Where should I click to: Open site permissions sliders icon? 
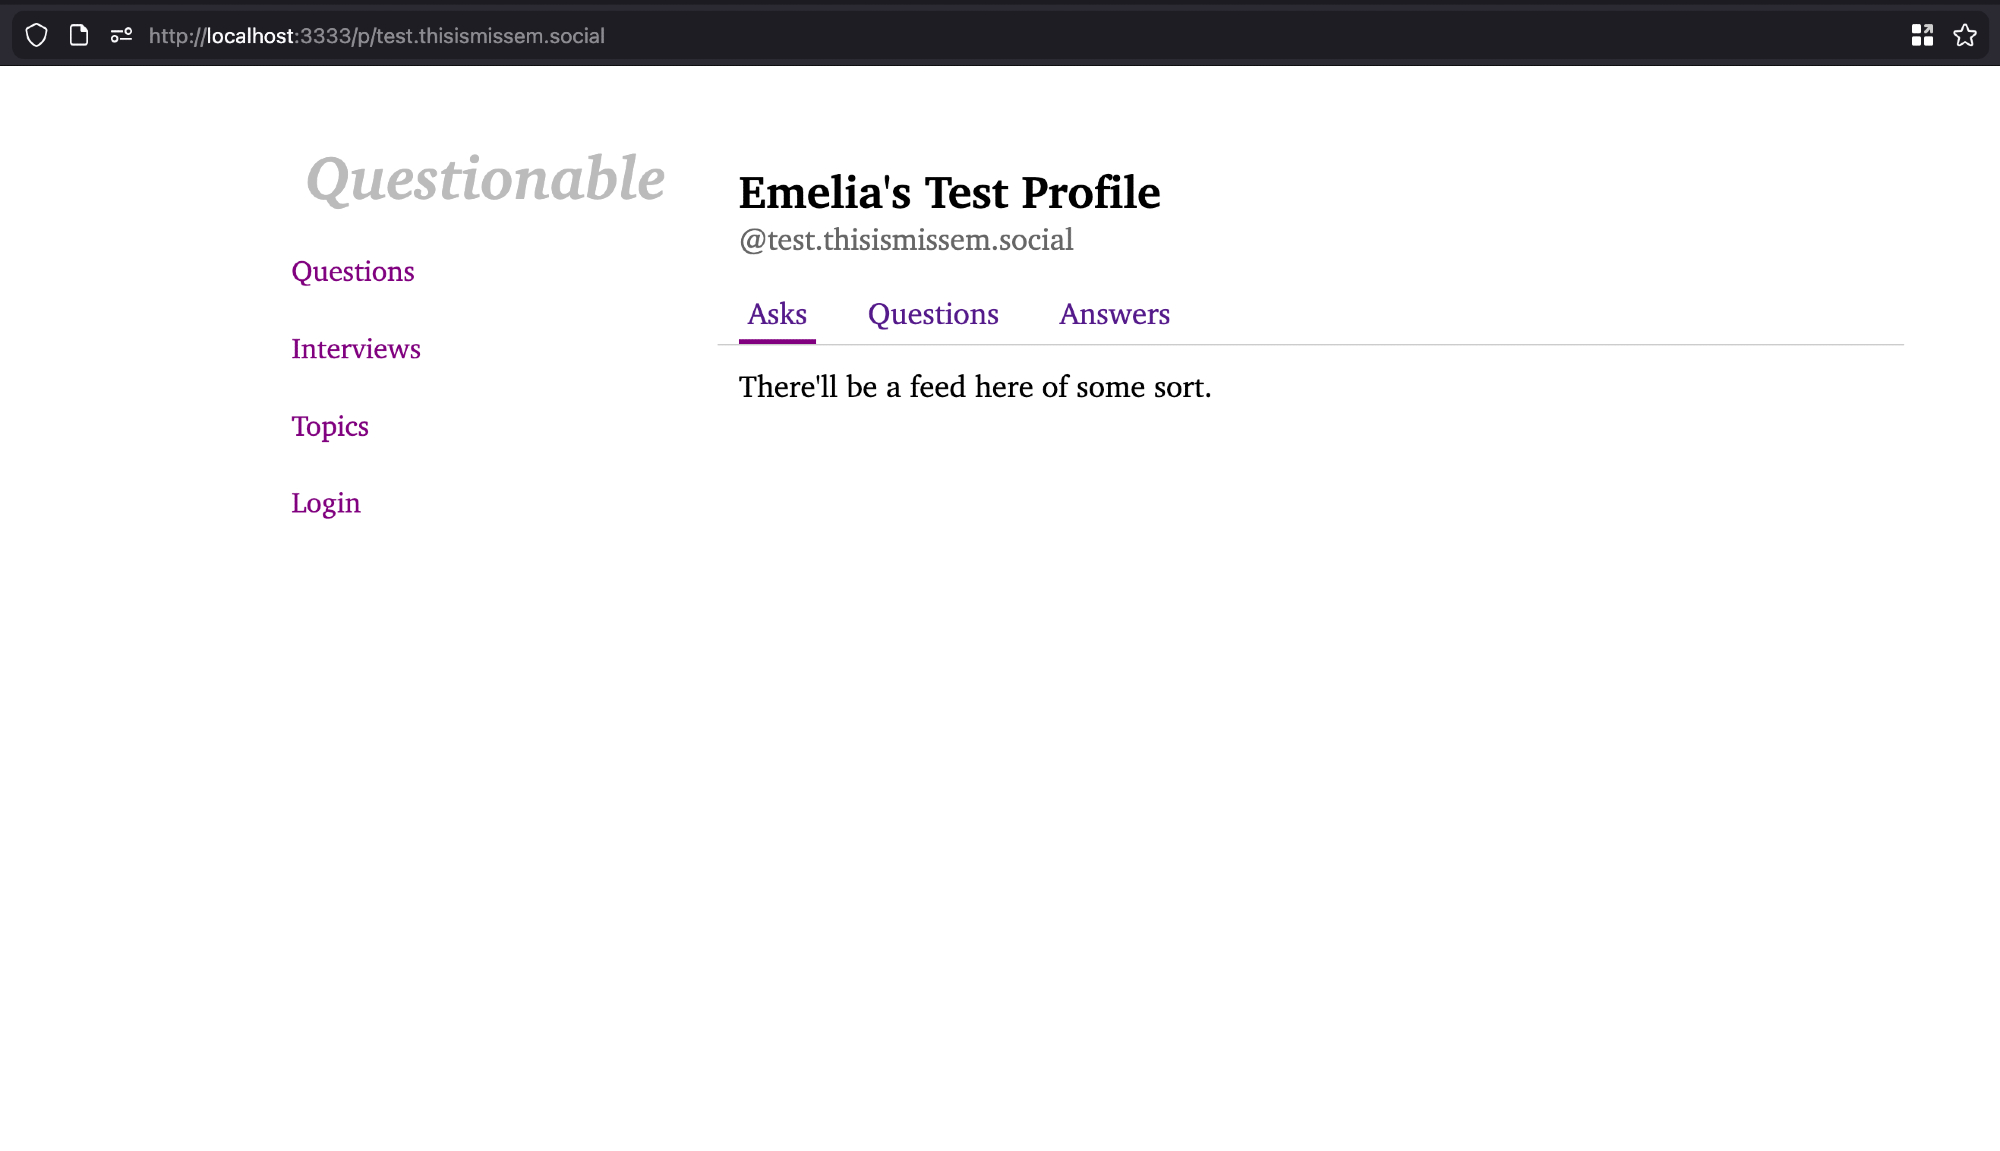coord(121,36)
